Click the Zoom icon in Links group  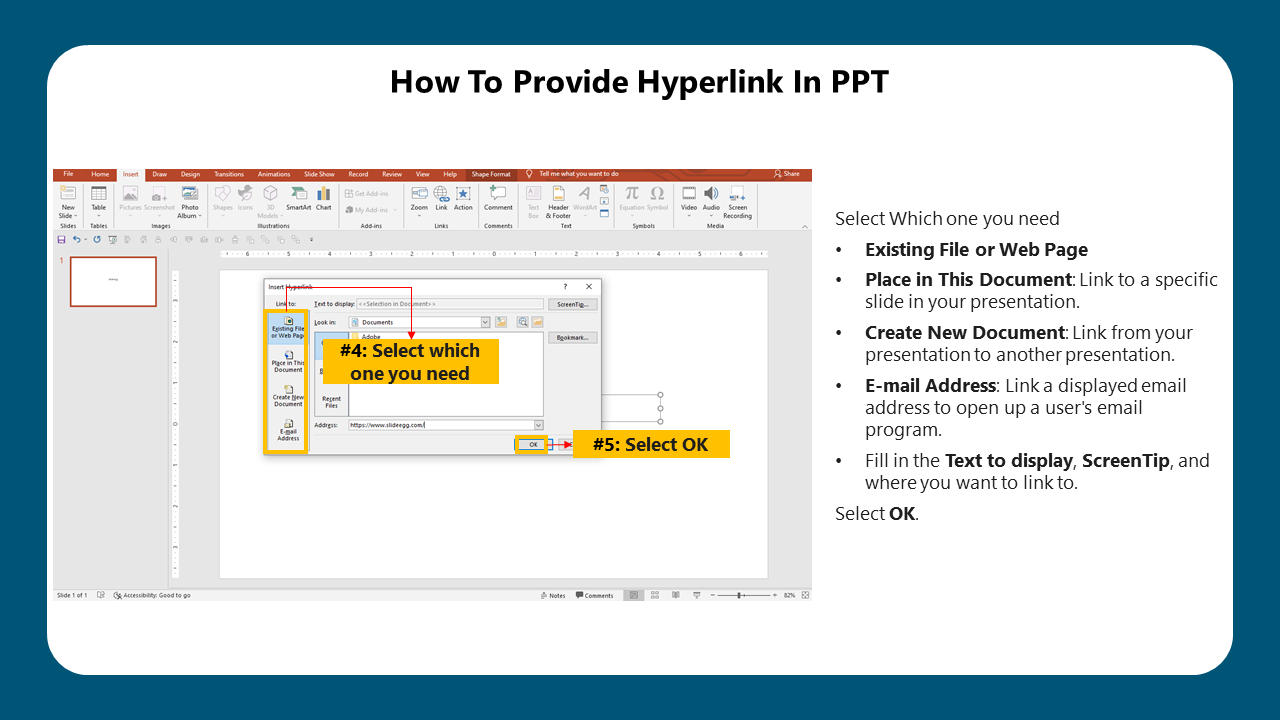coord(419,193)
